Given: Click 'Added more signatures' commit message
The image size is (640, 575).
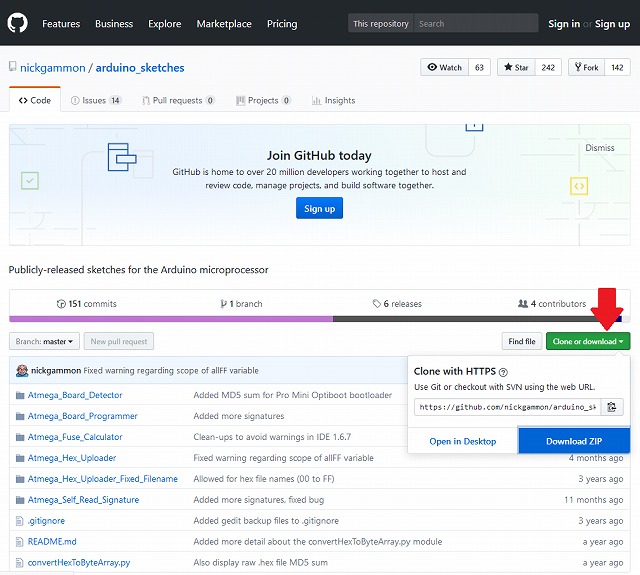Looking at the screenshot, I should coord(239,416).
